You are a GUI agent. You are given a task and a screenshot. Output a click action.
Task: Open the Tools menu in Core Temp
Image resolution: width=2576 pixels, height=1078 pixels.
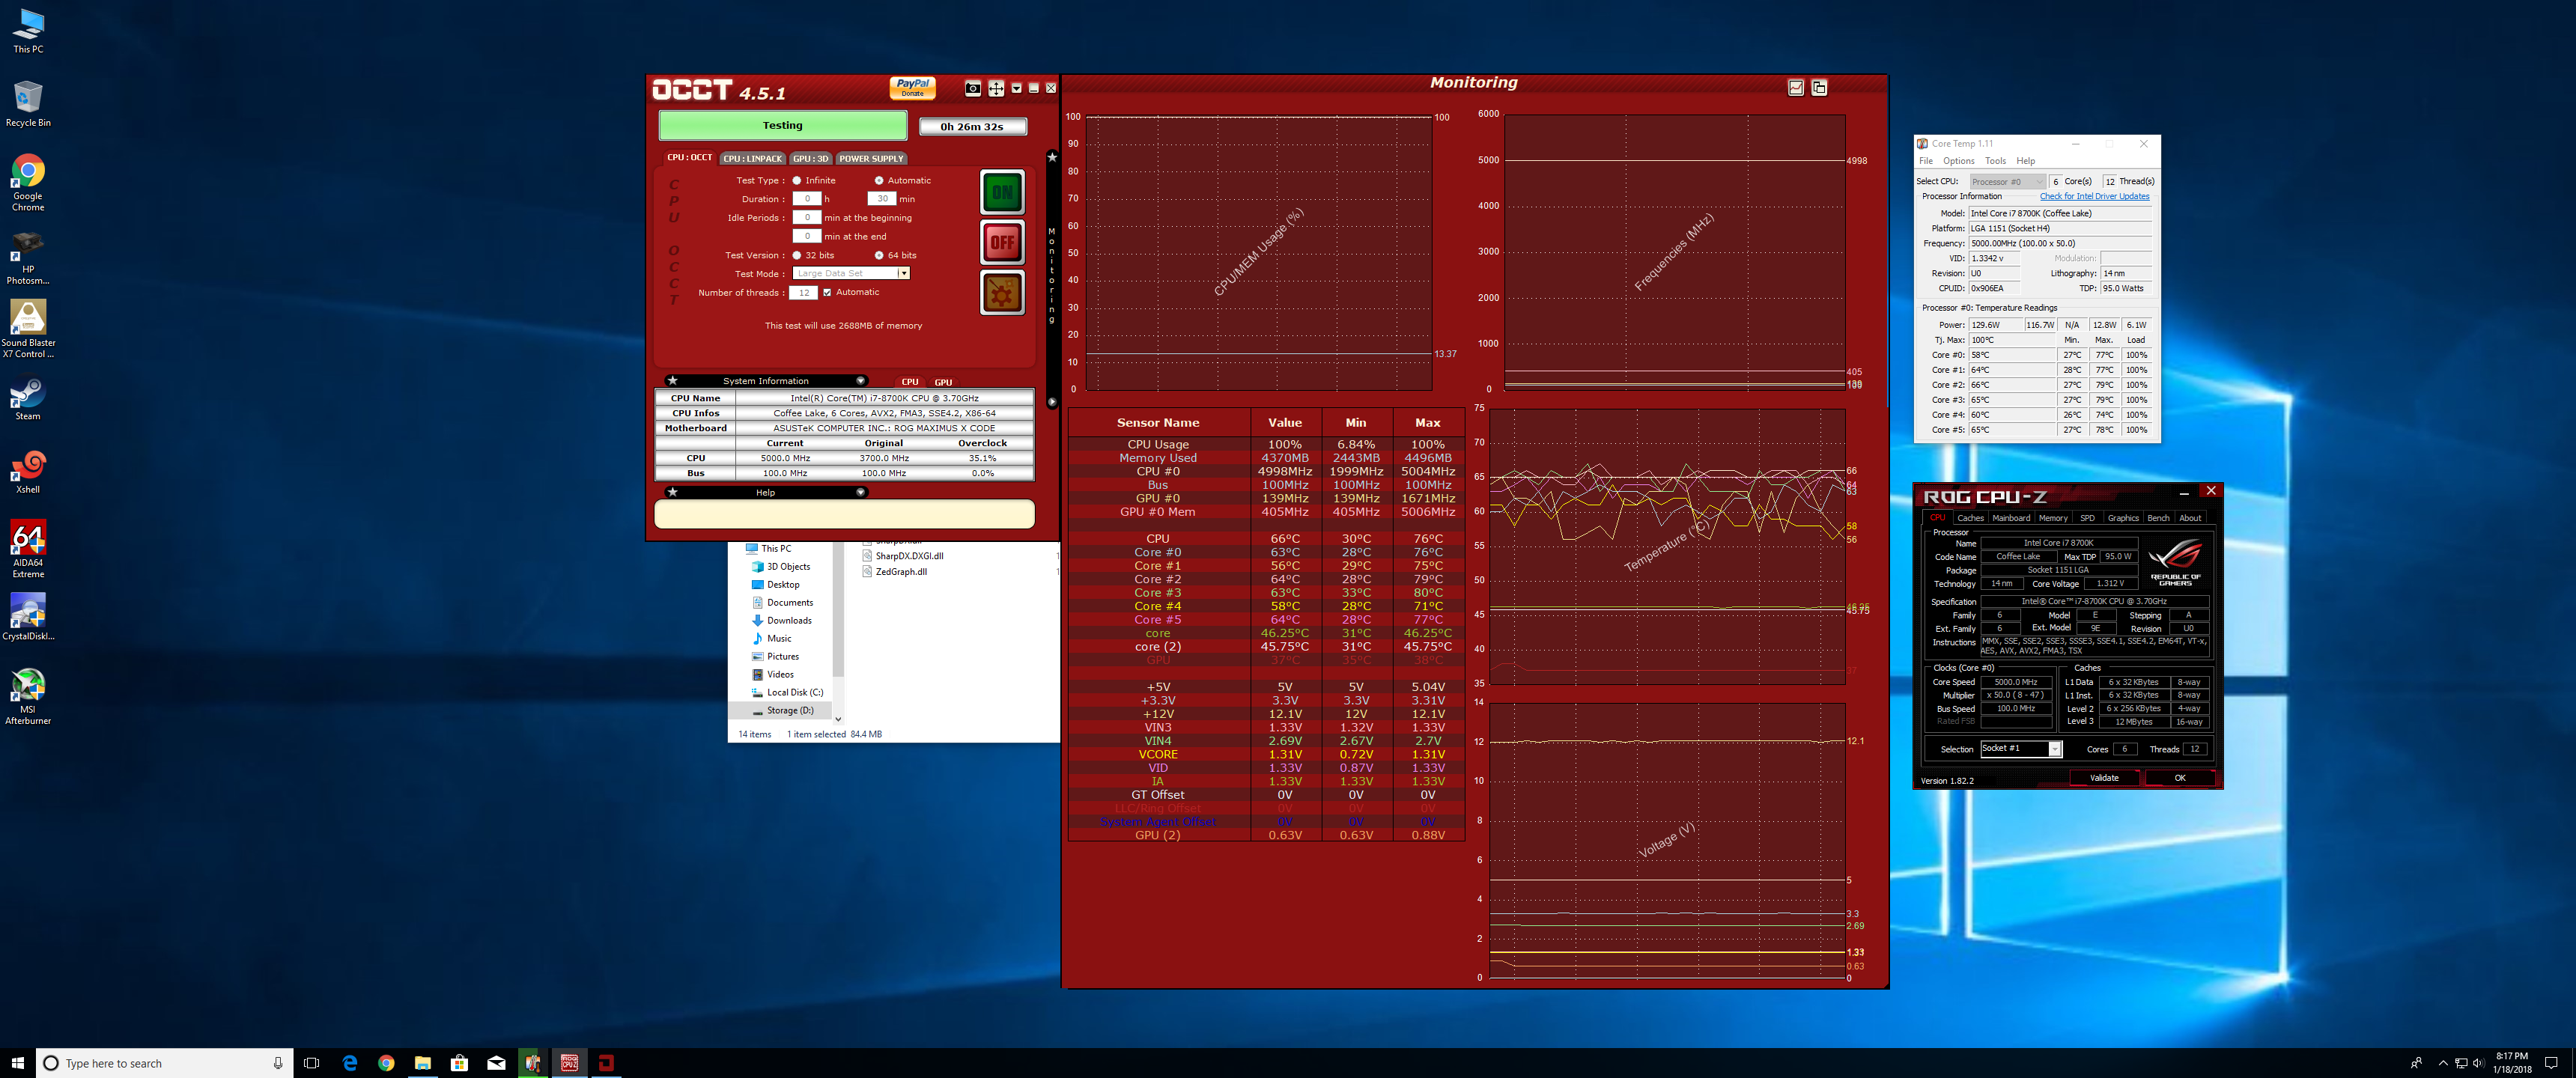click(1995, 161)
